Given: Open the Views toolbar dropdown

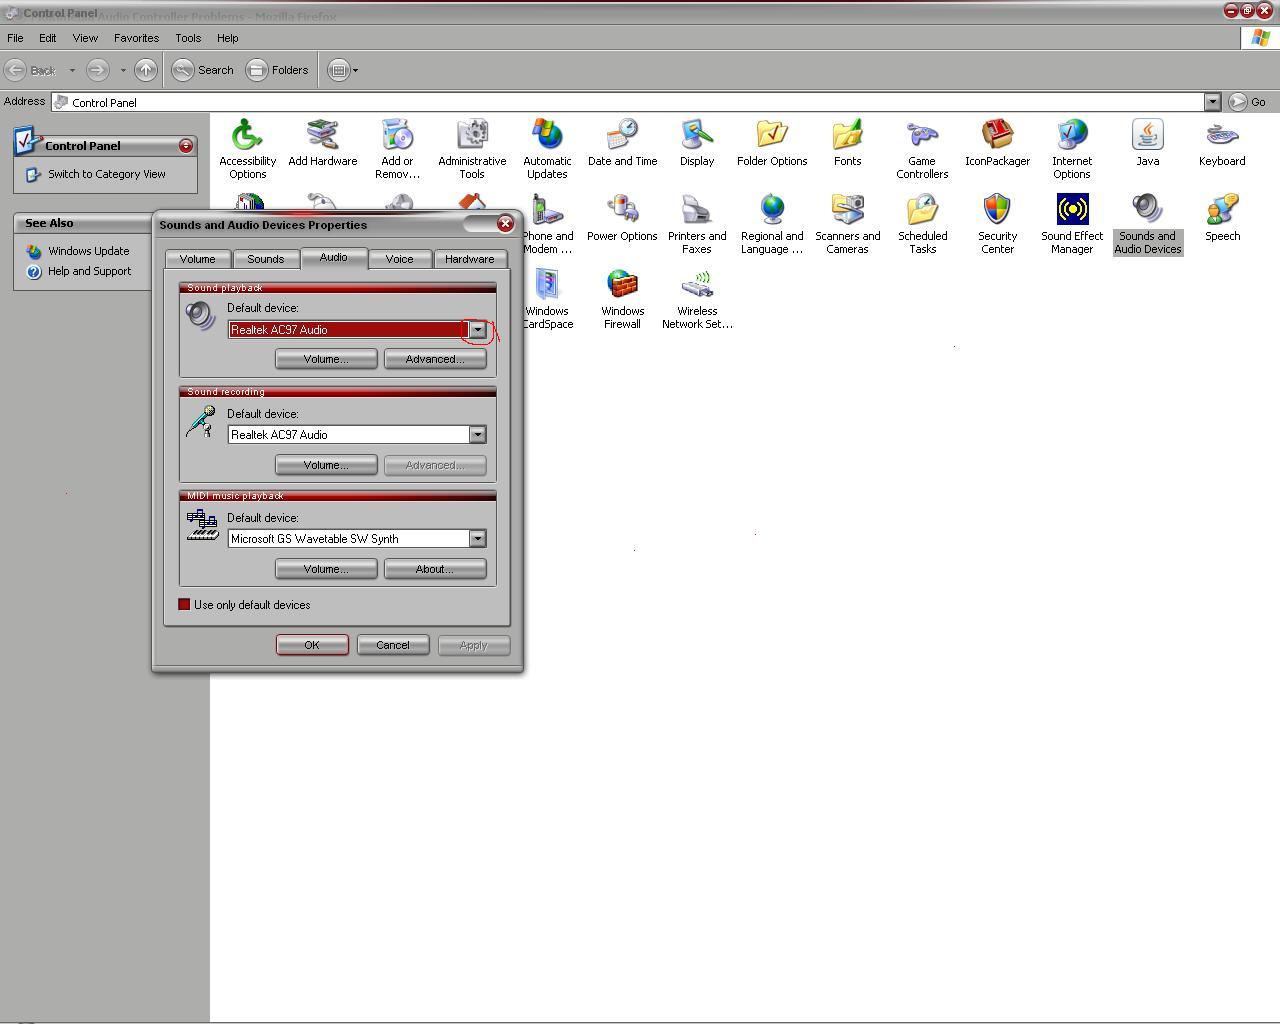Looking at the screenshot, I should pos(343,70).
